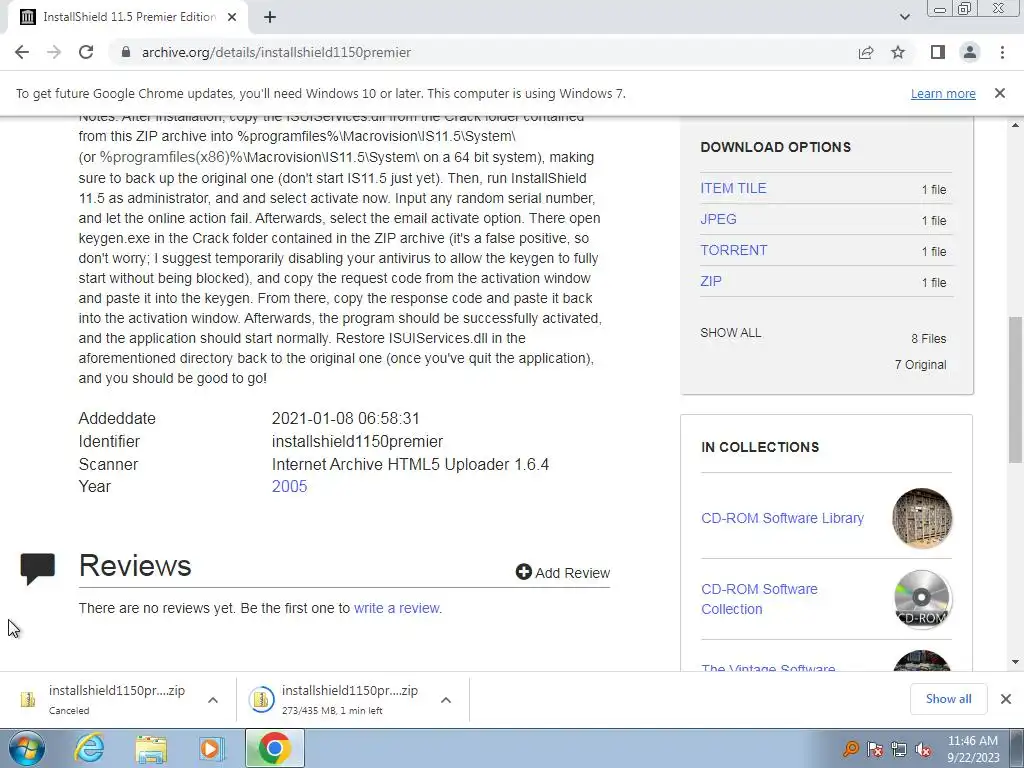Image resolution: width=1024 pixels, height=768 pixels.
Task: Go back using browser back arrow
Action: tap(22, 52)
